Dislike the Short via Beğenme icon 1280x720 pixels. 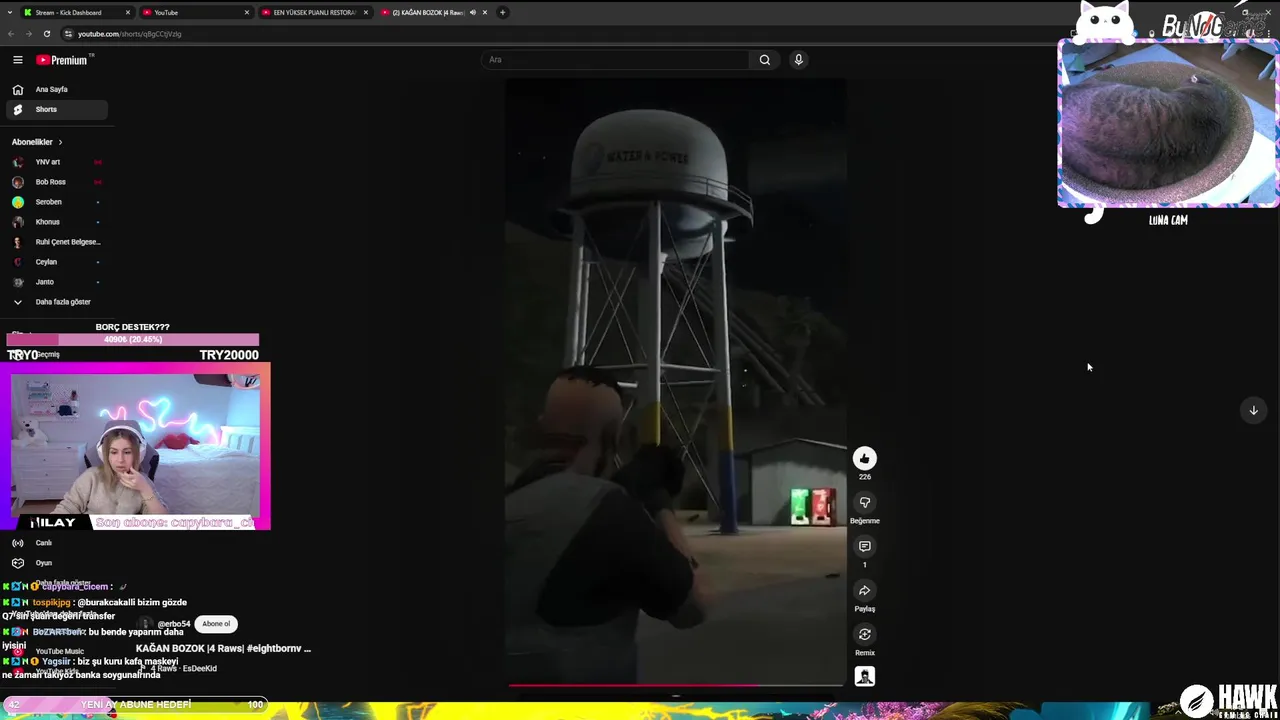pyautogui.click(x=865, y=502)
